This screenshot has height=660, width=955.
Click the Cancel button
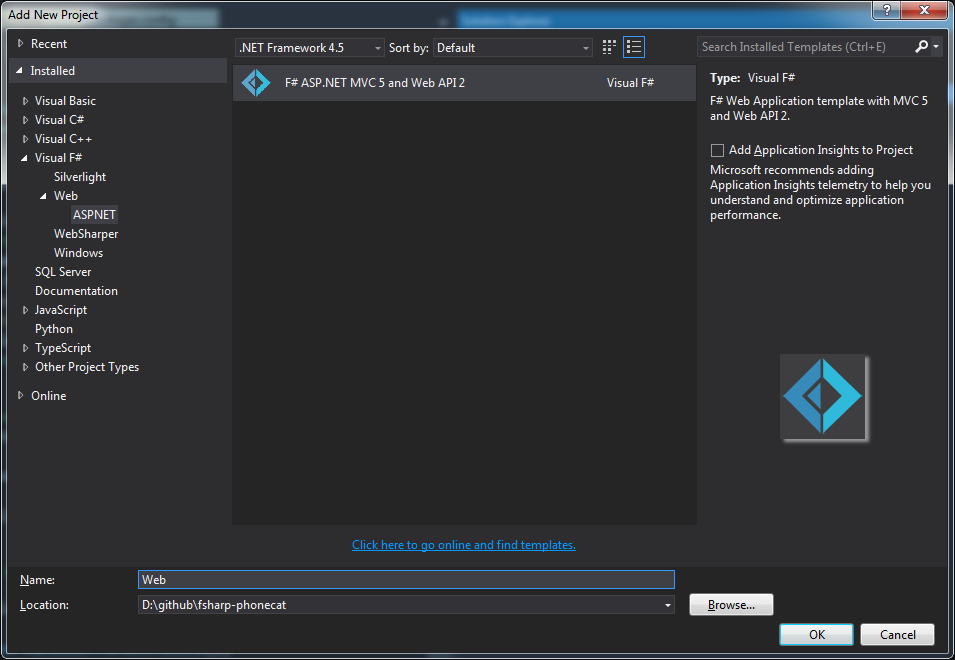[897, 634]
